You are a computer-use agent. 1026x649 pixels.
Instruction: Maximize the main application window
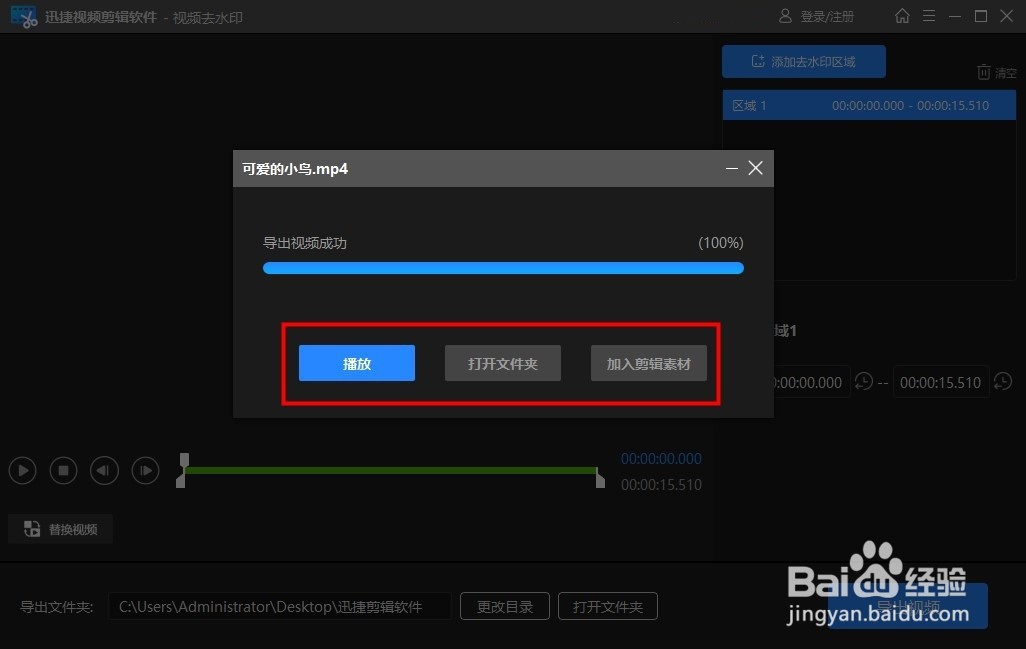click(981, 16)
